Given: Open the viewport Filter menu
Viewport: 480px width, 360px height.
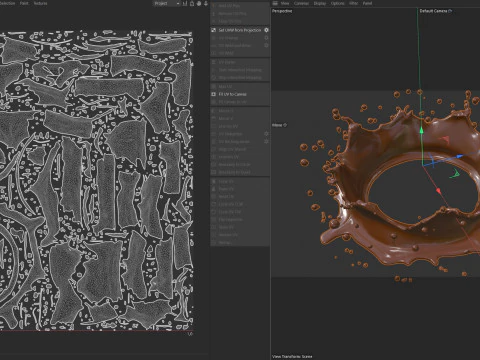Looking at the screenshot, I should (x=354, y=3).
